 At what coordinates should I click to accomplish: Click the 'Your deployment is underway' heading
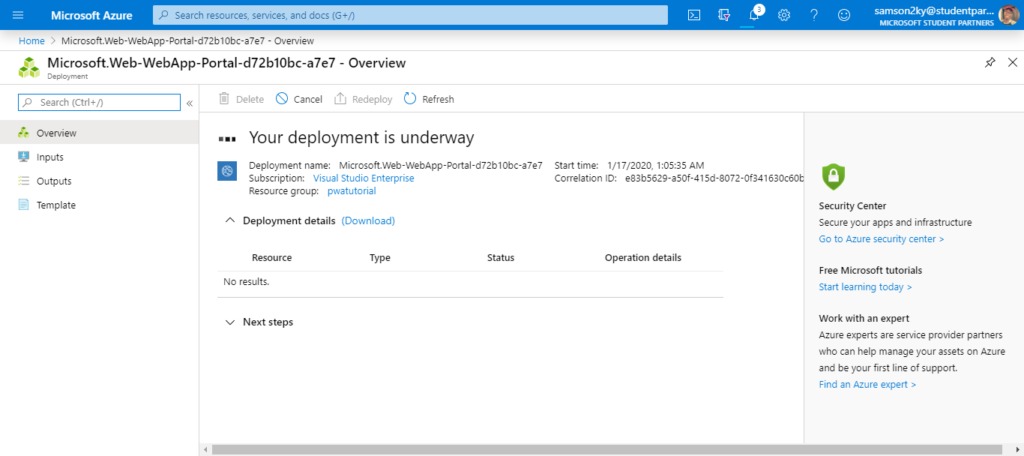tap(362, 138)
